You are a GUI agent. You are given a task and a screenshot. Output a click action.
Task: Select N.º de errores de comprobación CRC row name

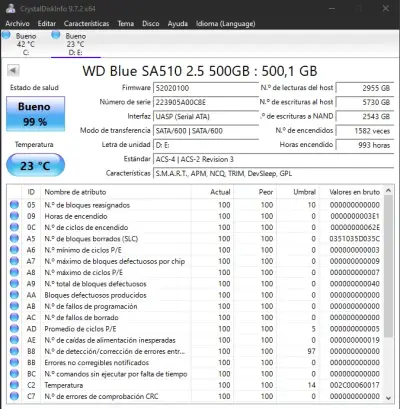(101, 396)
